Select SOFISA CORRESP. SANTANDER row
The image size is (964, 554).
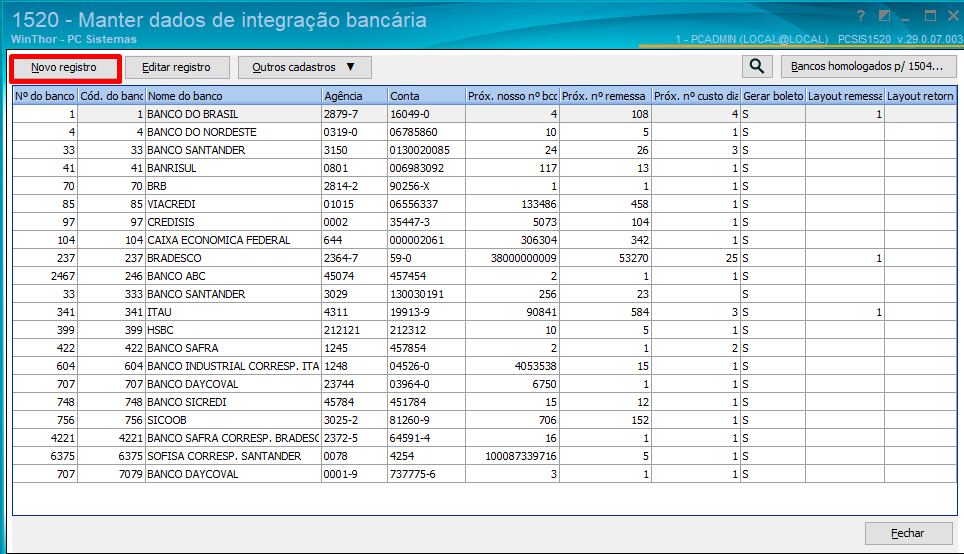pos(484,456)
